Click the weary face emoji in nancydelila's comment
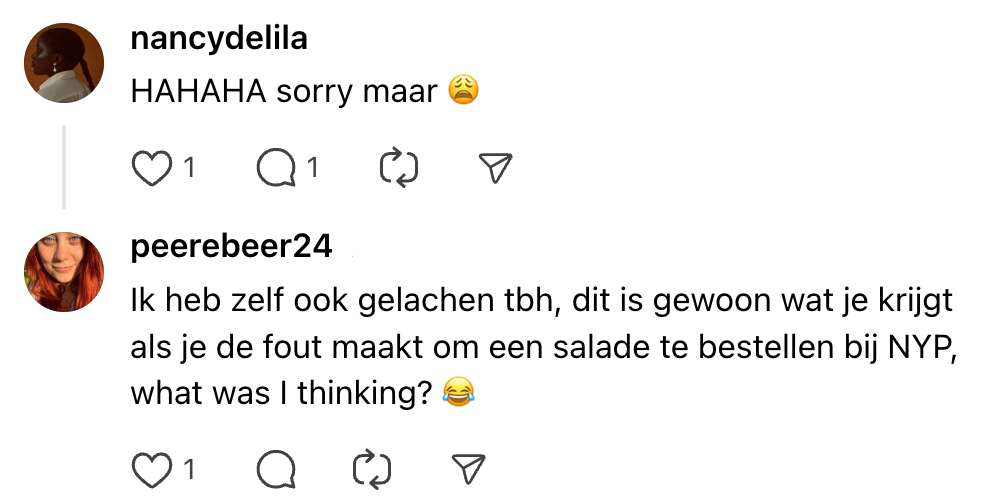Screen dimensions: 988x504 pyautogui.click(x=464, y=91)
